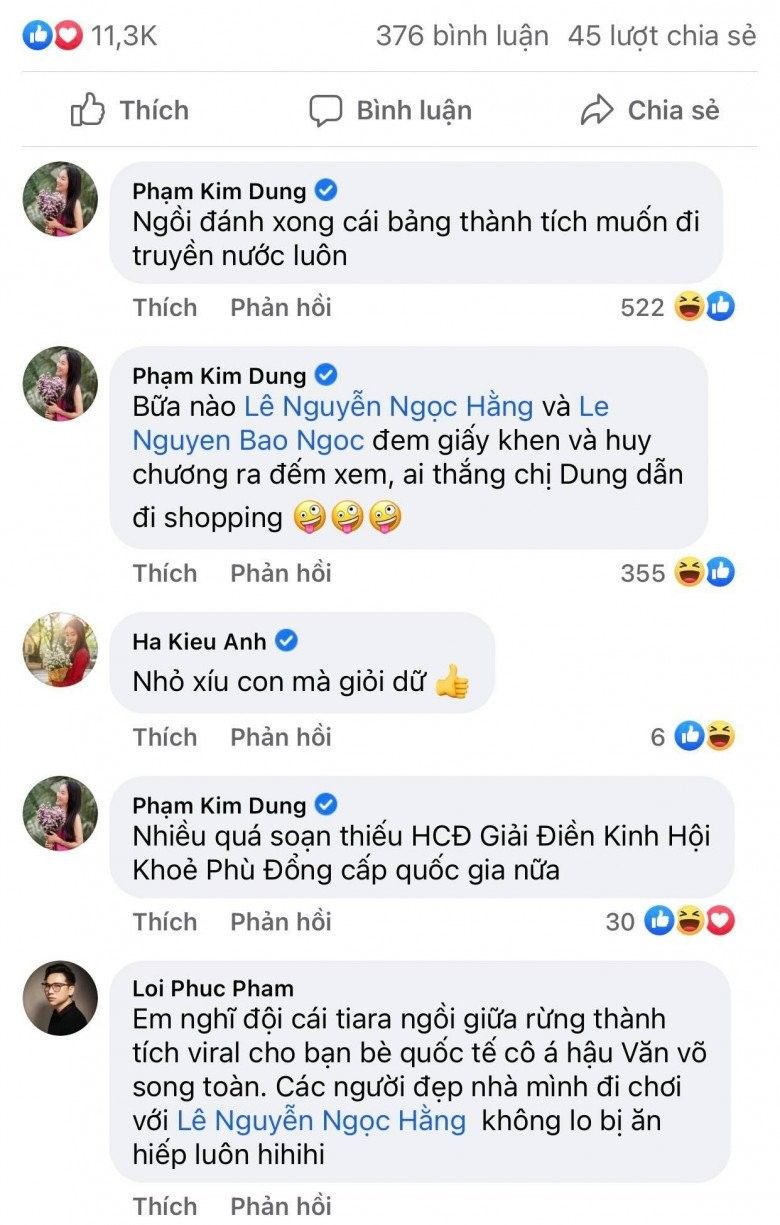Image resolution: width=780 pixels, height=1225 pixels.
Task: Open the Lê Nguyễn Ngọc Hằng tag in Loi Phuc Pham's comment
Action: [321, 1120]
